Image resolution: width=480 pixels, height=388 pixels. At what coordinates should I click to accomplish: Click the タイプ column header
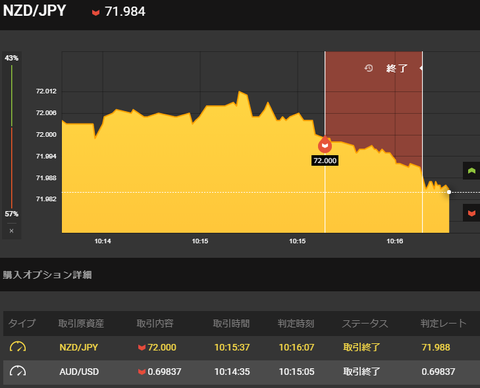pyautogui.click(x=22, y=323)
